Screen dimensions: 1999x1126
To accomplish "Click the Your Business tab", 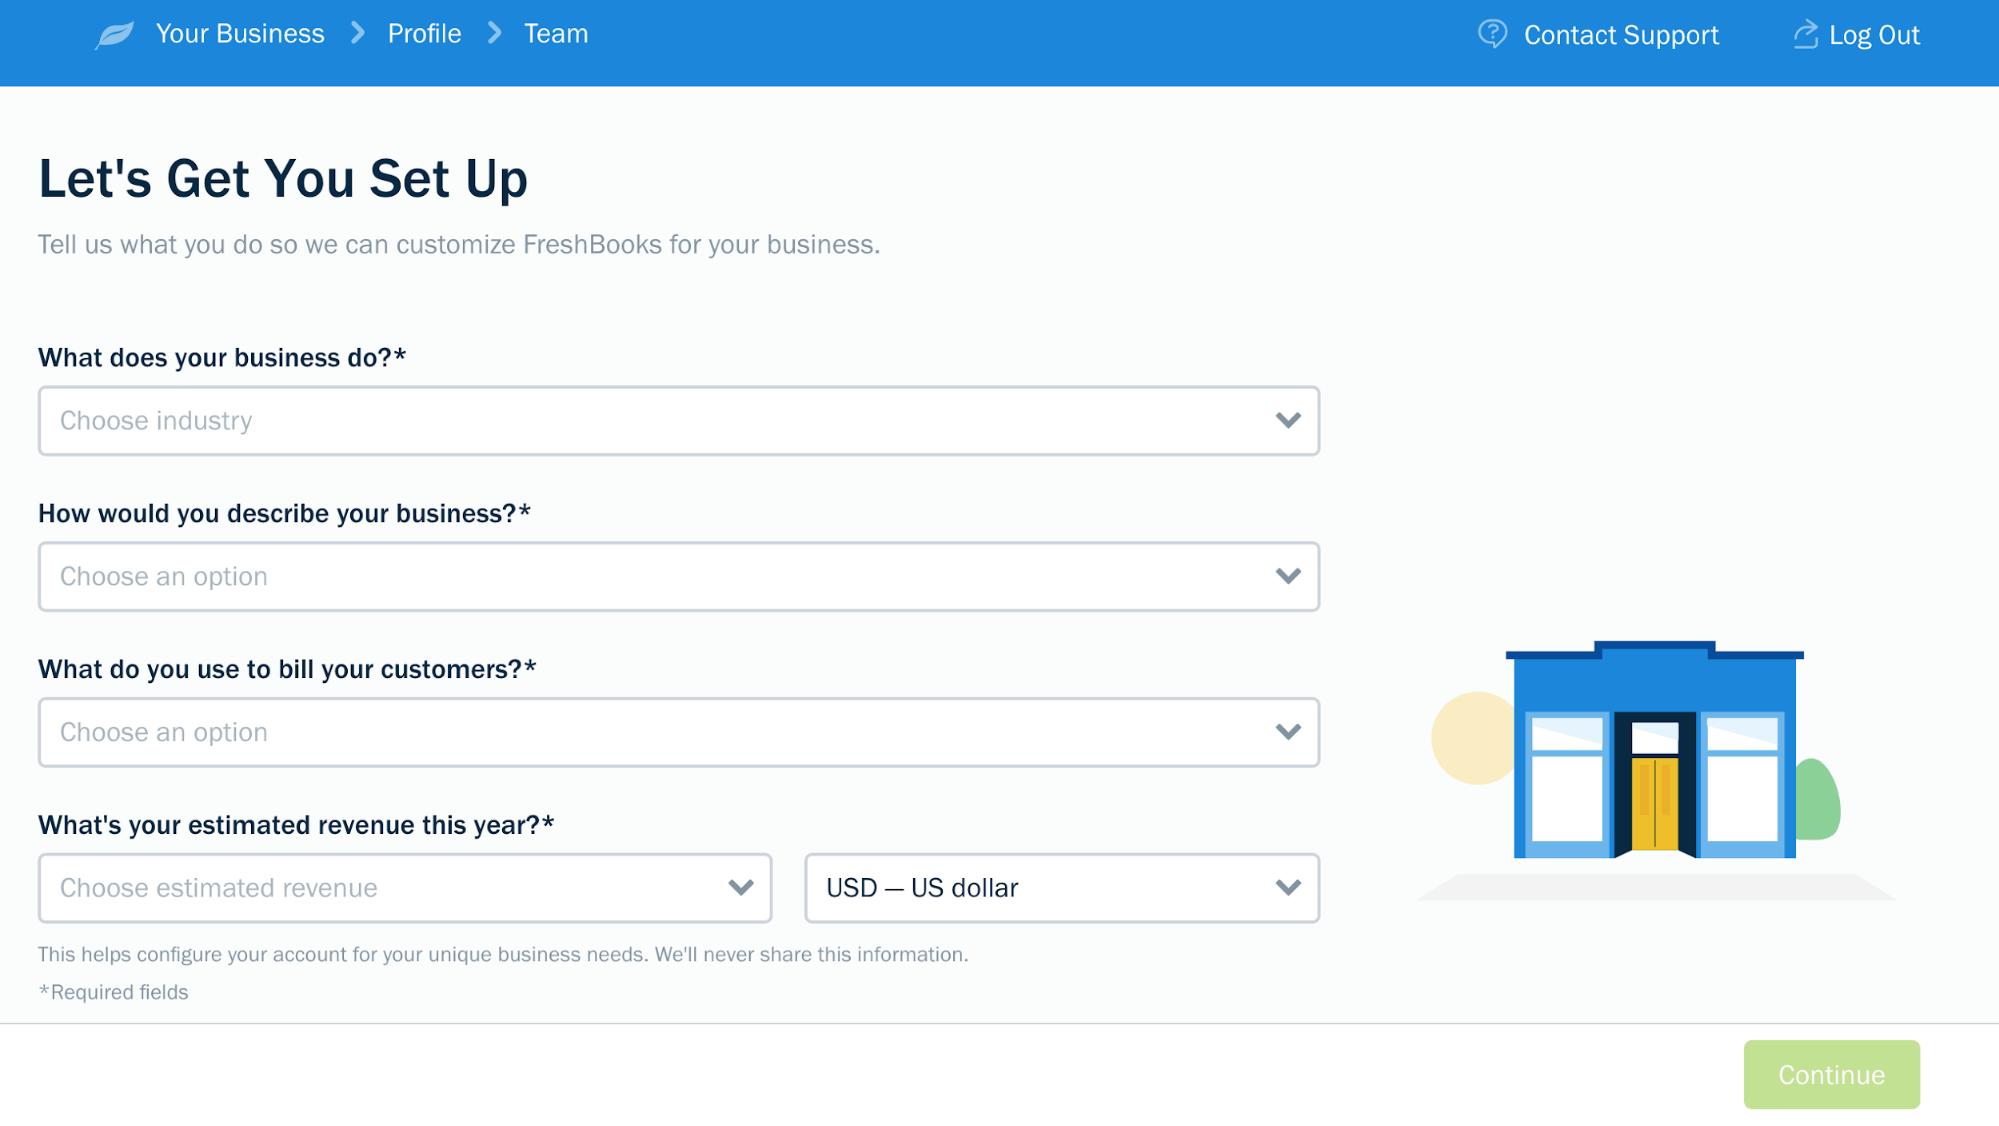I will click(x=238, y=34).
